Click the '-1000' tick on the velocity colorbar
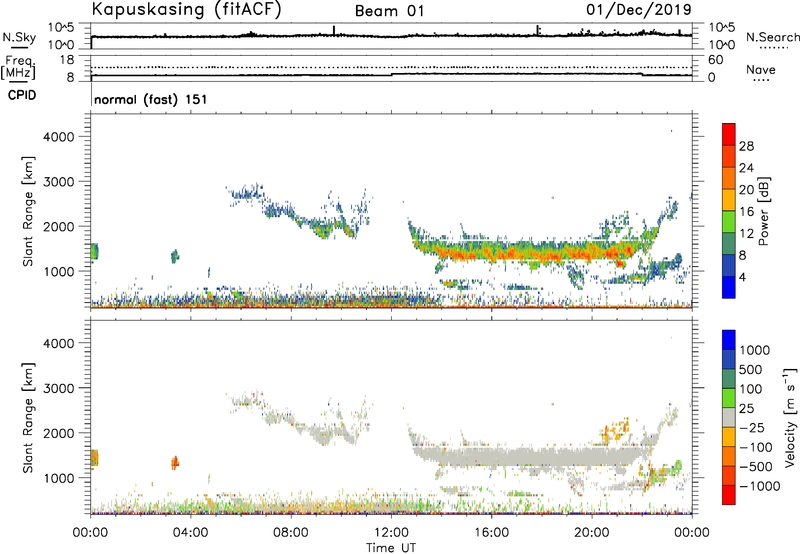 pyautogui.click(x=759, y=486)
